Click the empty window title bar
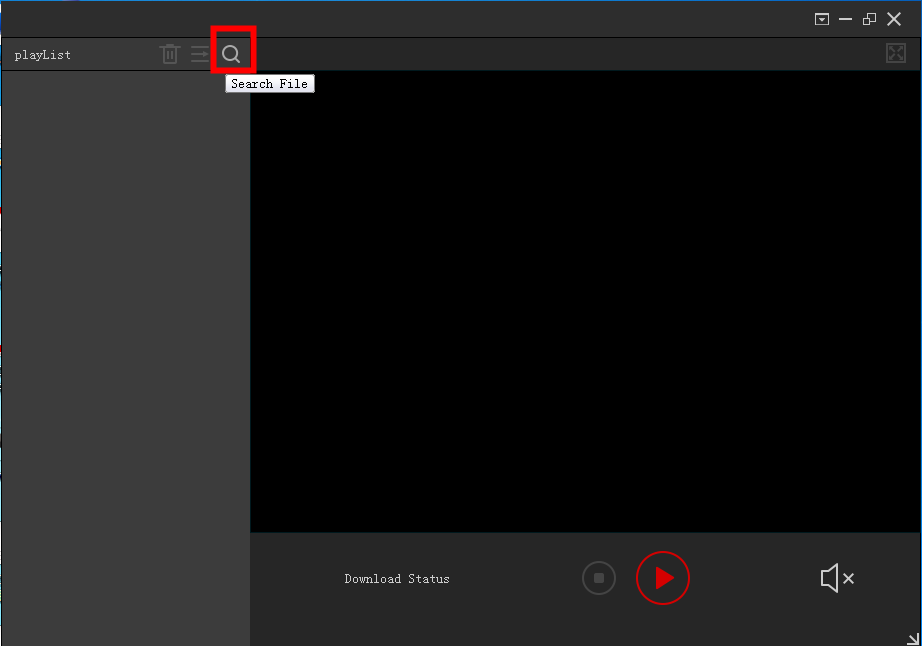 tap(400, 19)
